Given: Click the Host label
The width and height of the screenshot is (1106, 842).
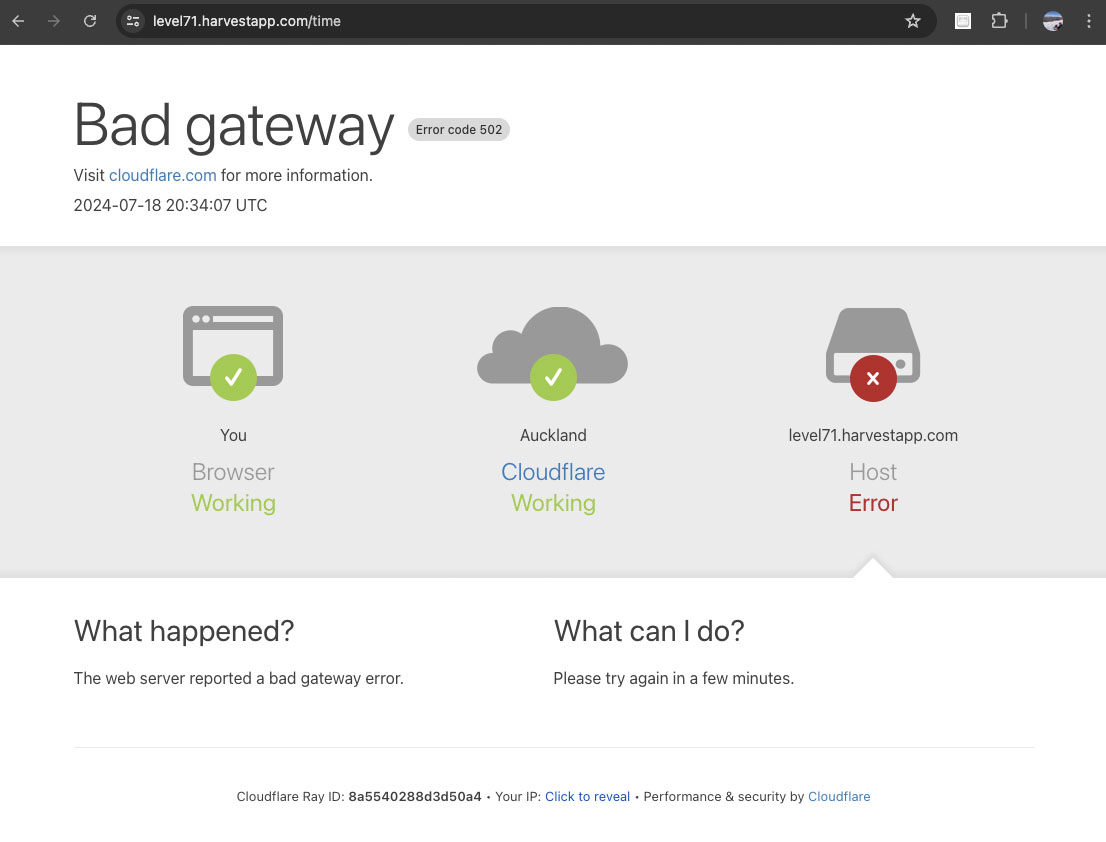Looking at the screenshot, I should pyautogui.click(x=873, y=472).
